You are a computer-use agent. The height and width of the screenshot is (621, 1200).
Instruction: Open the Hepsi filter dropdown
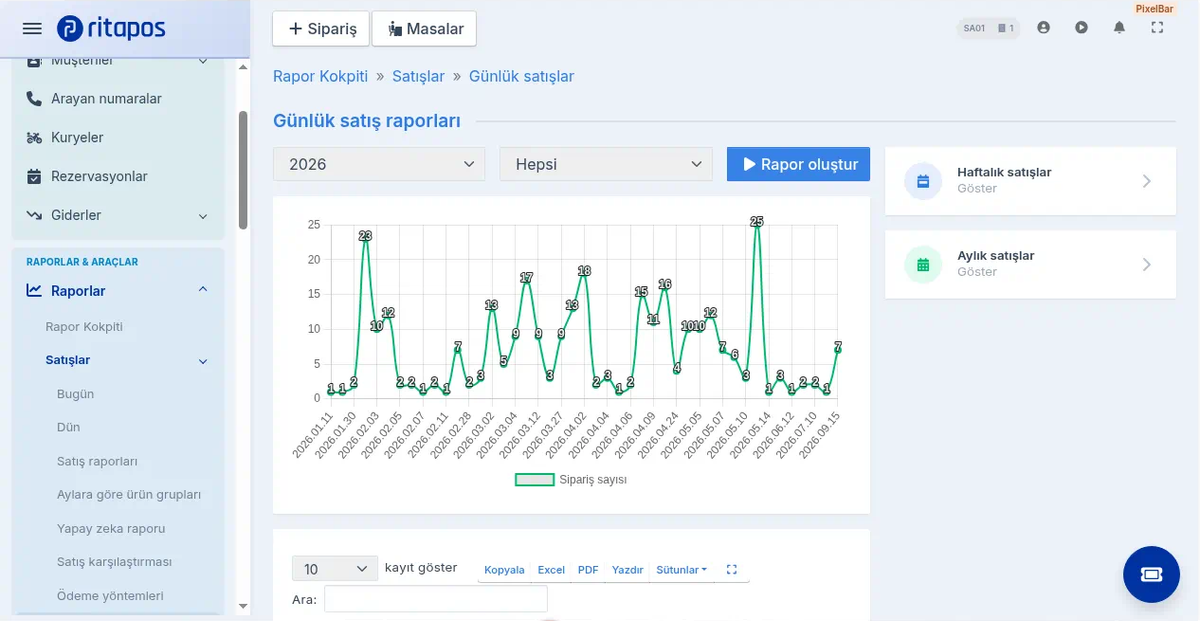(606, 164)
